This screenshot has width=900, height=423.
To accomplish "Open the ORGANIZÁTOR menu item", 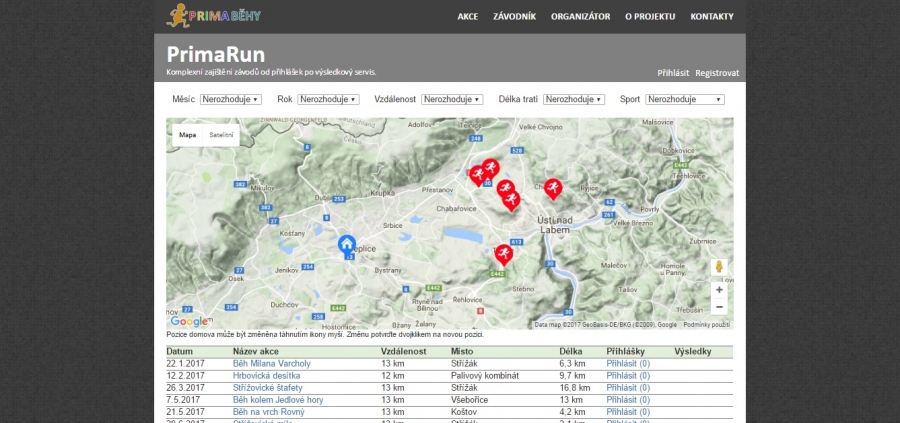I will pyautogui.click(x=580, y=17).
